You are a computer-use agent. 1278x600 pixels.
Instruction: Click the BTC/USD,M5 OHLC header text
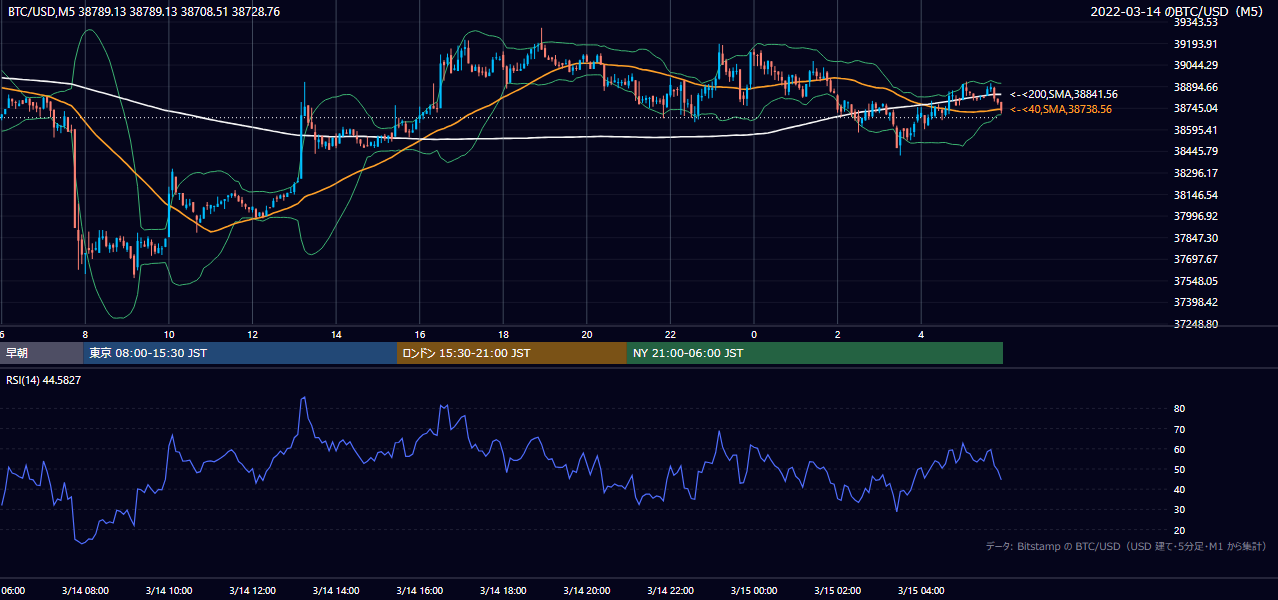coord(144,12)
